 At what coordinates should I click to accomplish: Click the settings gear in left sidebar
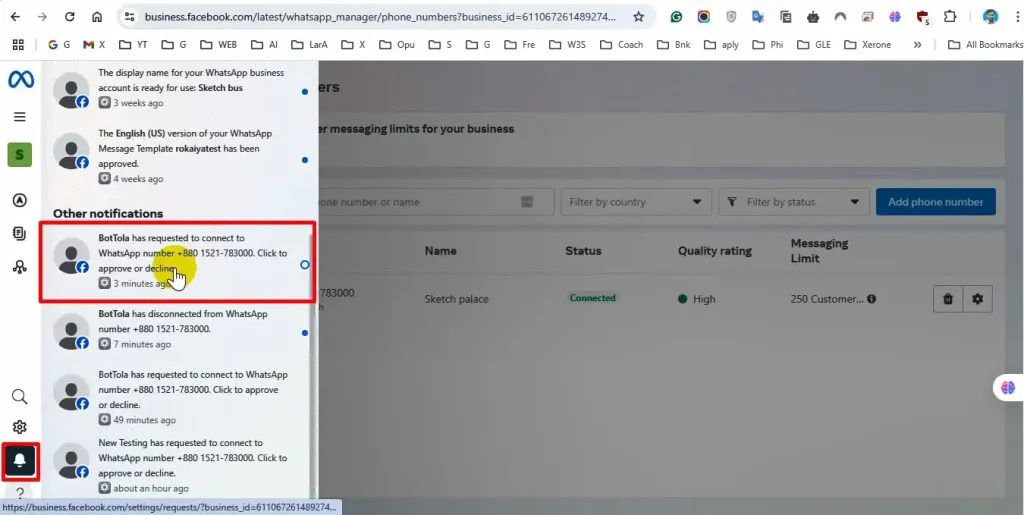(x=19, y=427)
